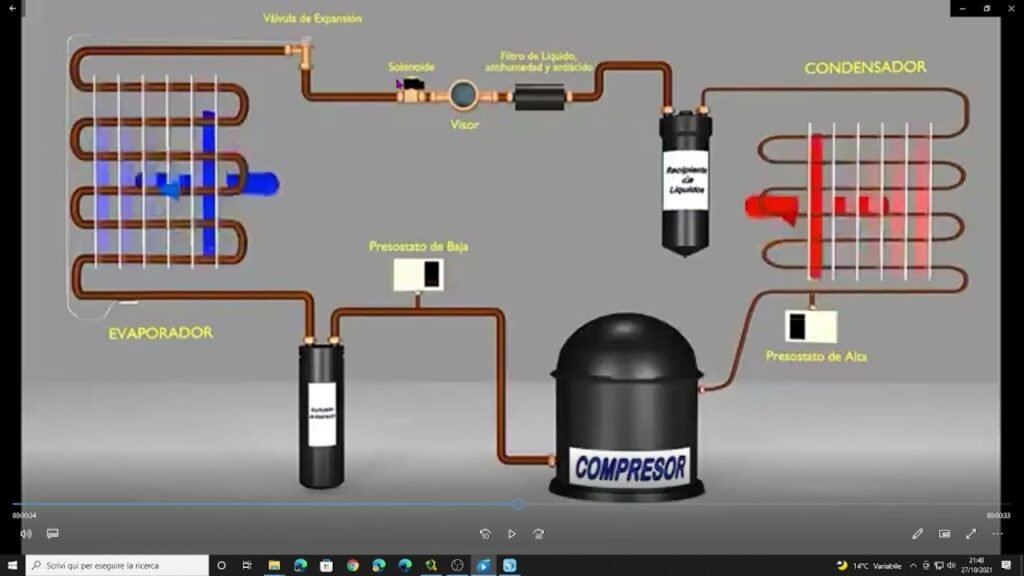Click the seek bar position handle

pos(517,504)
